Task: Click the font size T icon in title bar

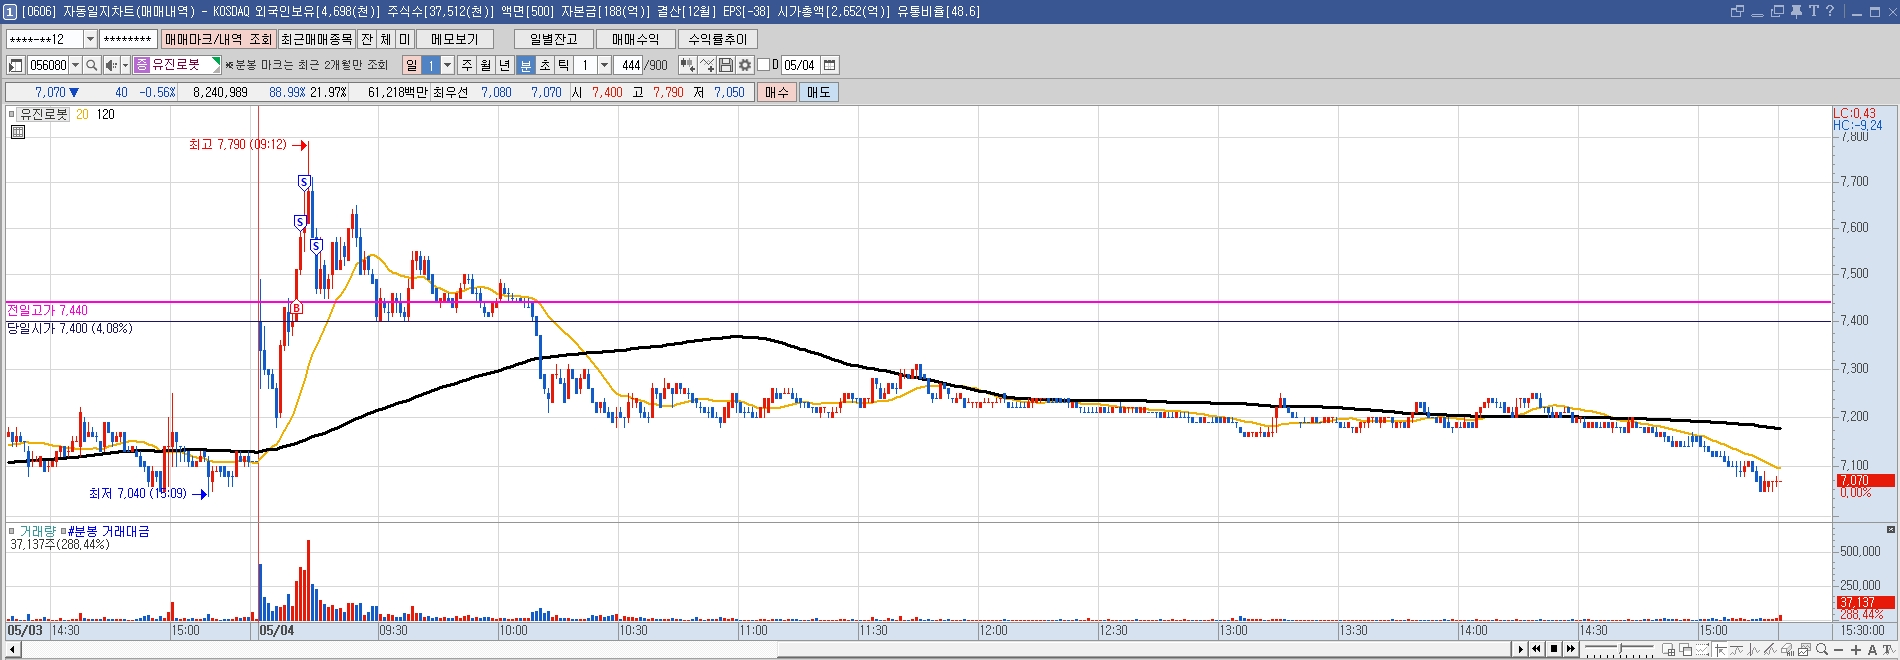Action: click(1813, 11)
